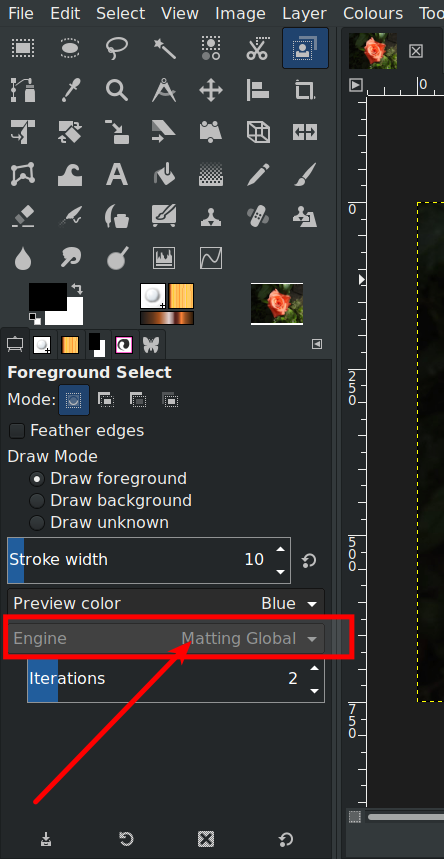Select the Draw background radio option
Image resolution: width=444 pixels, height=859 pixels.
(x=37, y=501)
